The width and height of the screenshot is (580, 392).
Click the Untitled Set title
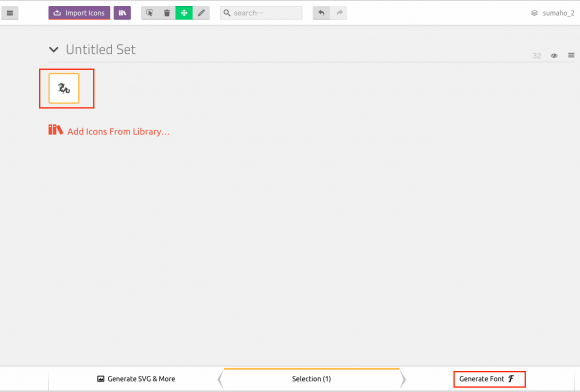tap(101, 50)
